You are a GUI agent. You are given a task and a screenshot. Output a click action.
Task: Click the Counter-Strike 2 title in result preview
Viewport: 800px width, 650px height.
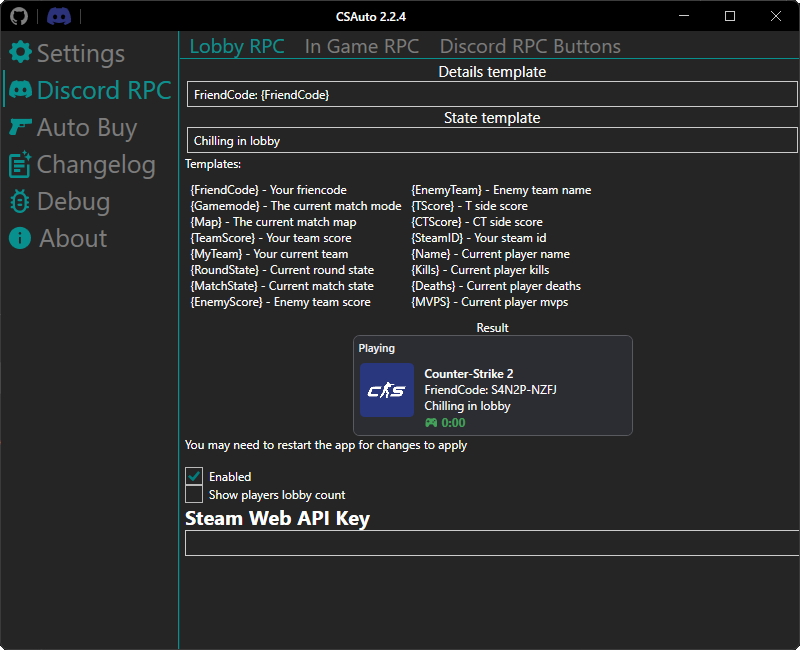[469, 373]
